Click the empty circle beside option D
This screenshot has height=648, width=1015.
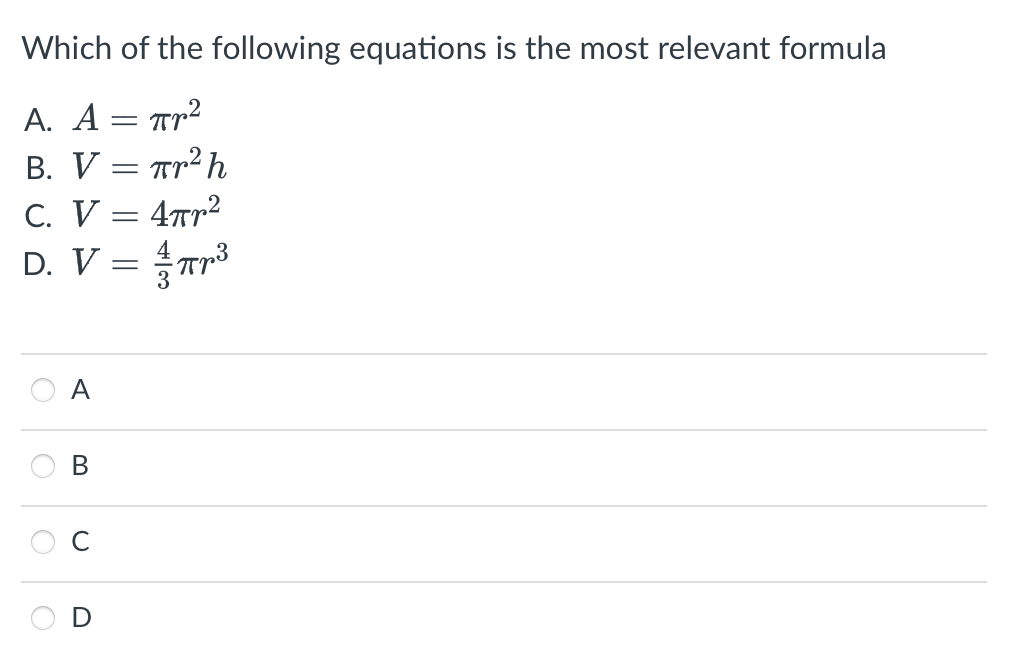point(42,617)
